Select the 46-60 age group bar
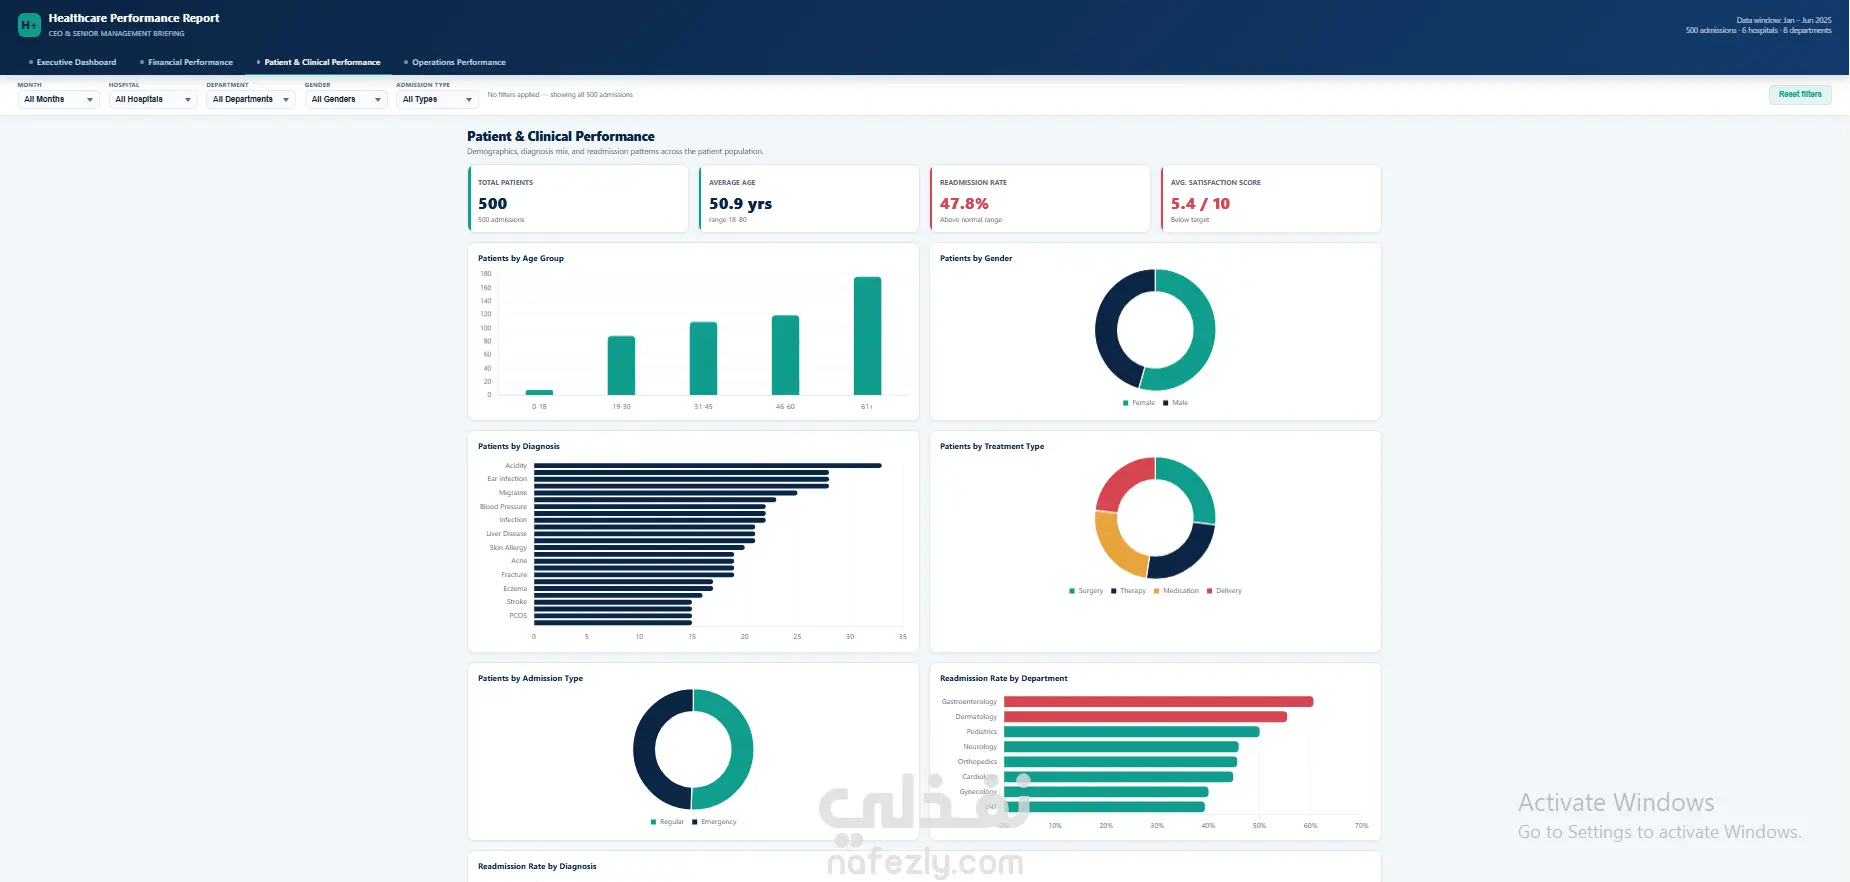Viewport: 1850px width, 882px height. click(x=785, y=355)
